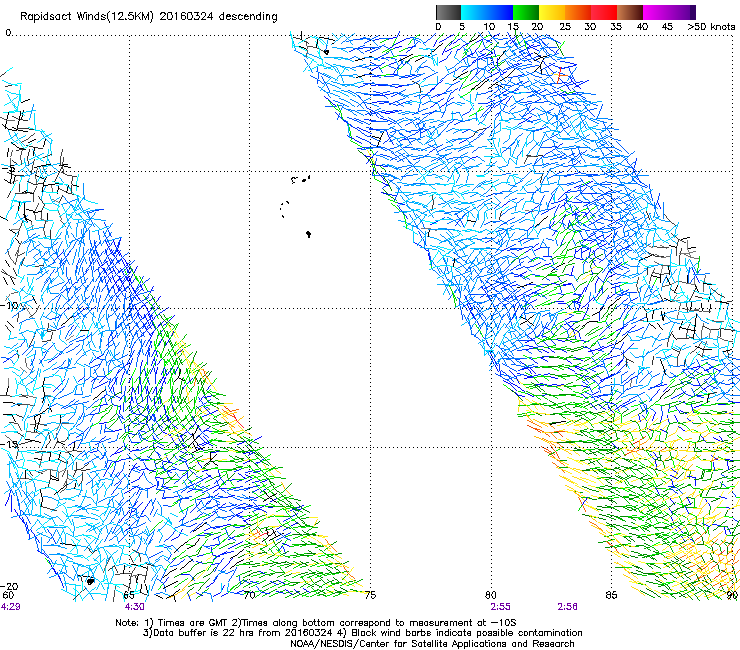Click the '30' label under the color legend
This screenshot has height=650, width=740.
coord(590,27)
